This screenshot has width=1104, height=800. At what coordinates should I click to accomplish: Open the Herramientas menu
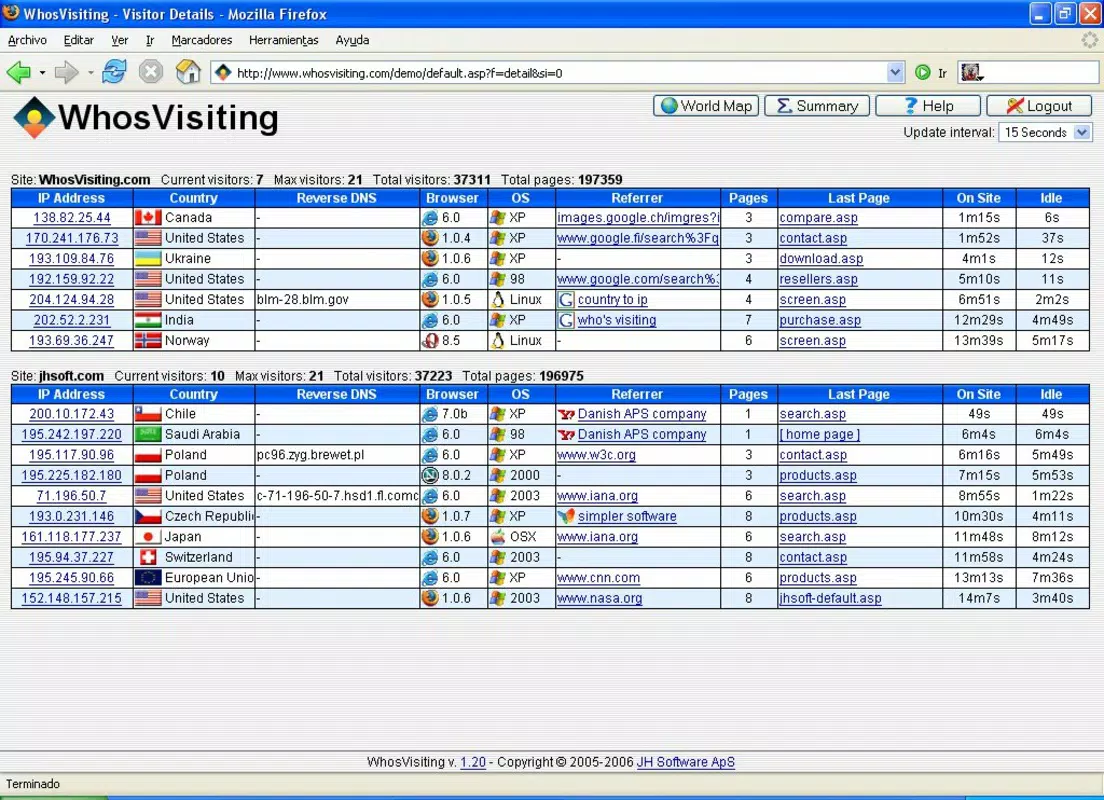click(x=284, y=40)
